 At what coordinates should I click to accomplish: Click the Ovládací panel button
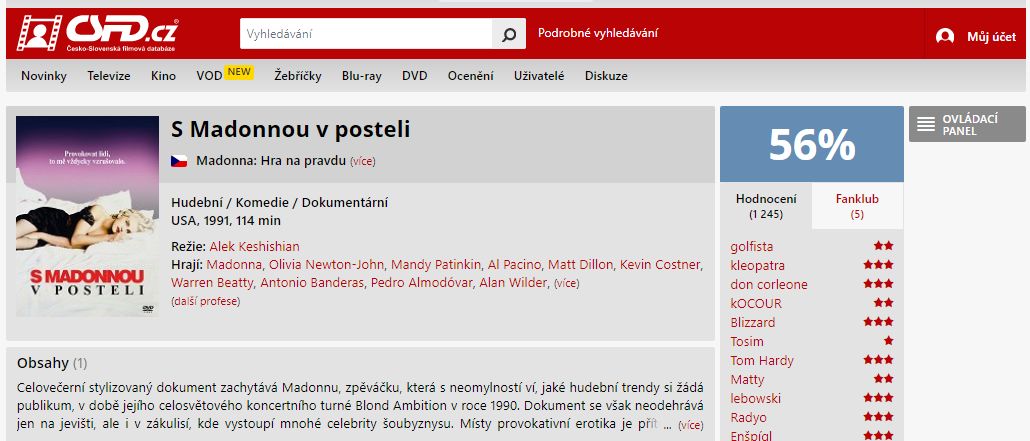point(967,124)
